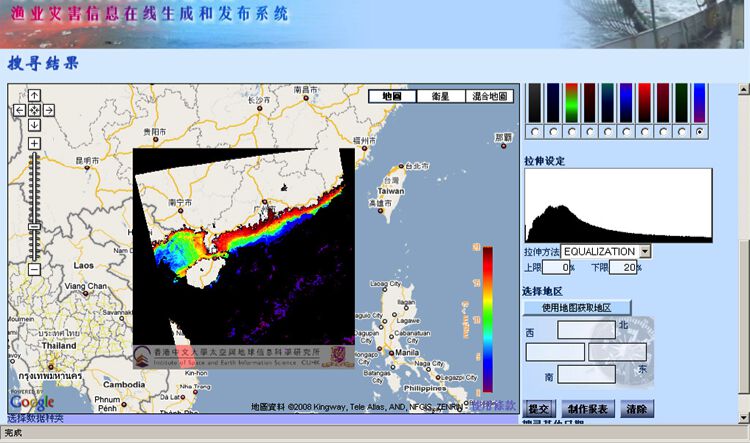Click the center return-to-last-view map button

coord(34,110)
